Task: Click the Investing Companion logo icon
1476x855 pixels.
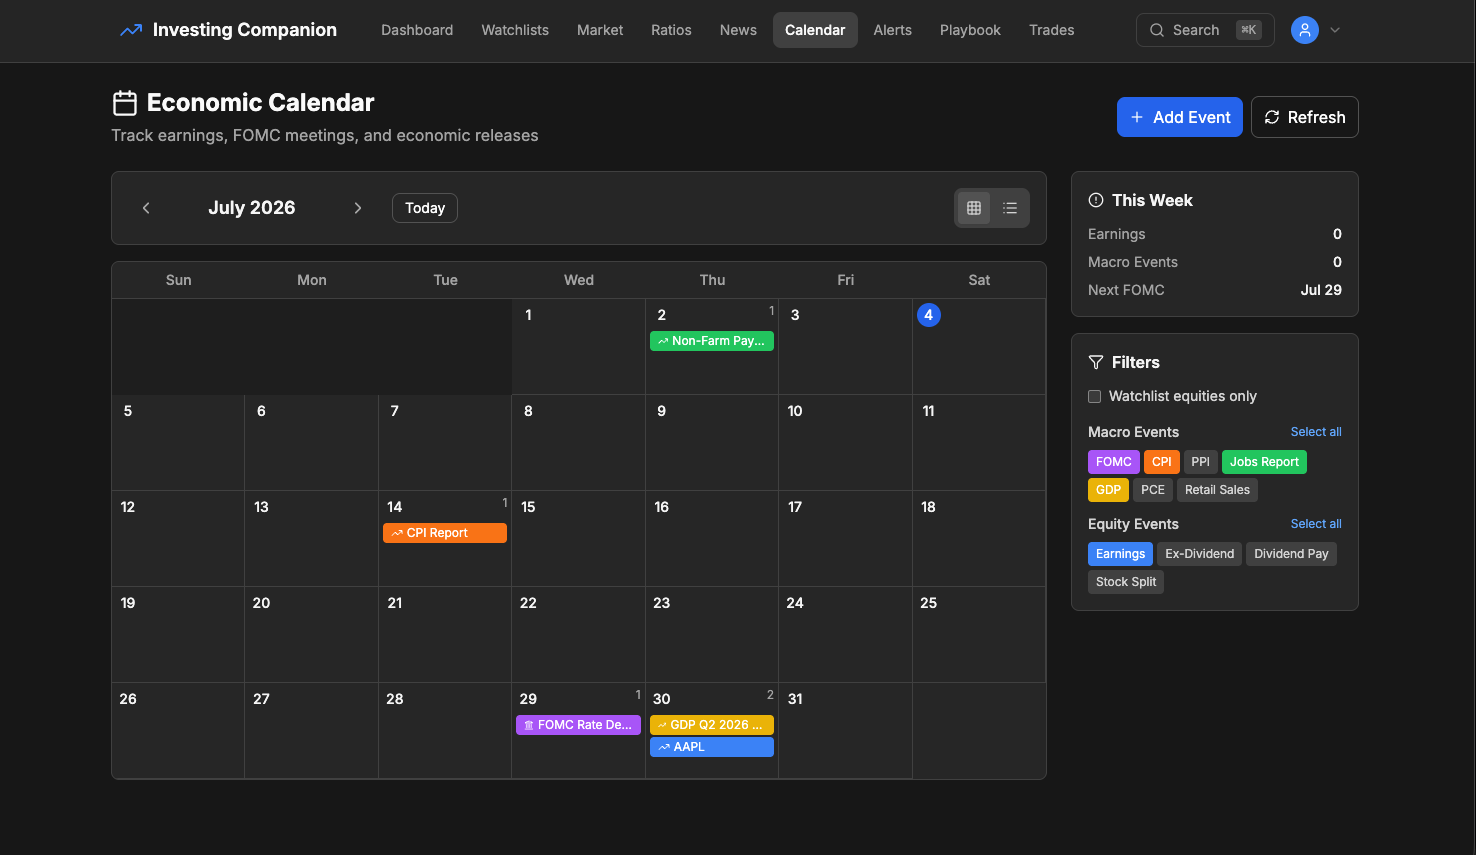Action: (131, 30)
